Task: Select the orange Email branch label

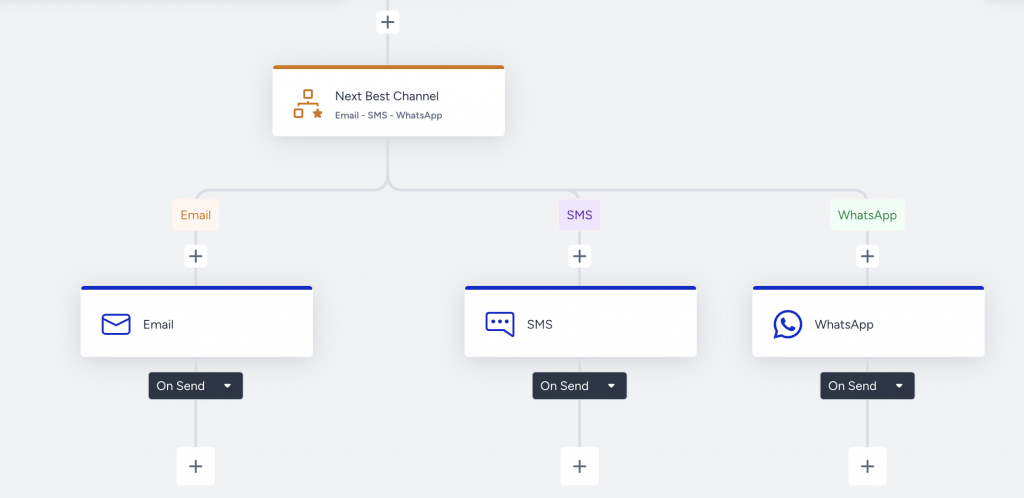Action: [196, 215]
